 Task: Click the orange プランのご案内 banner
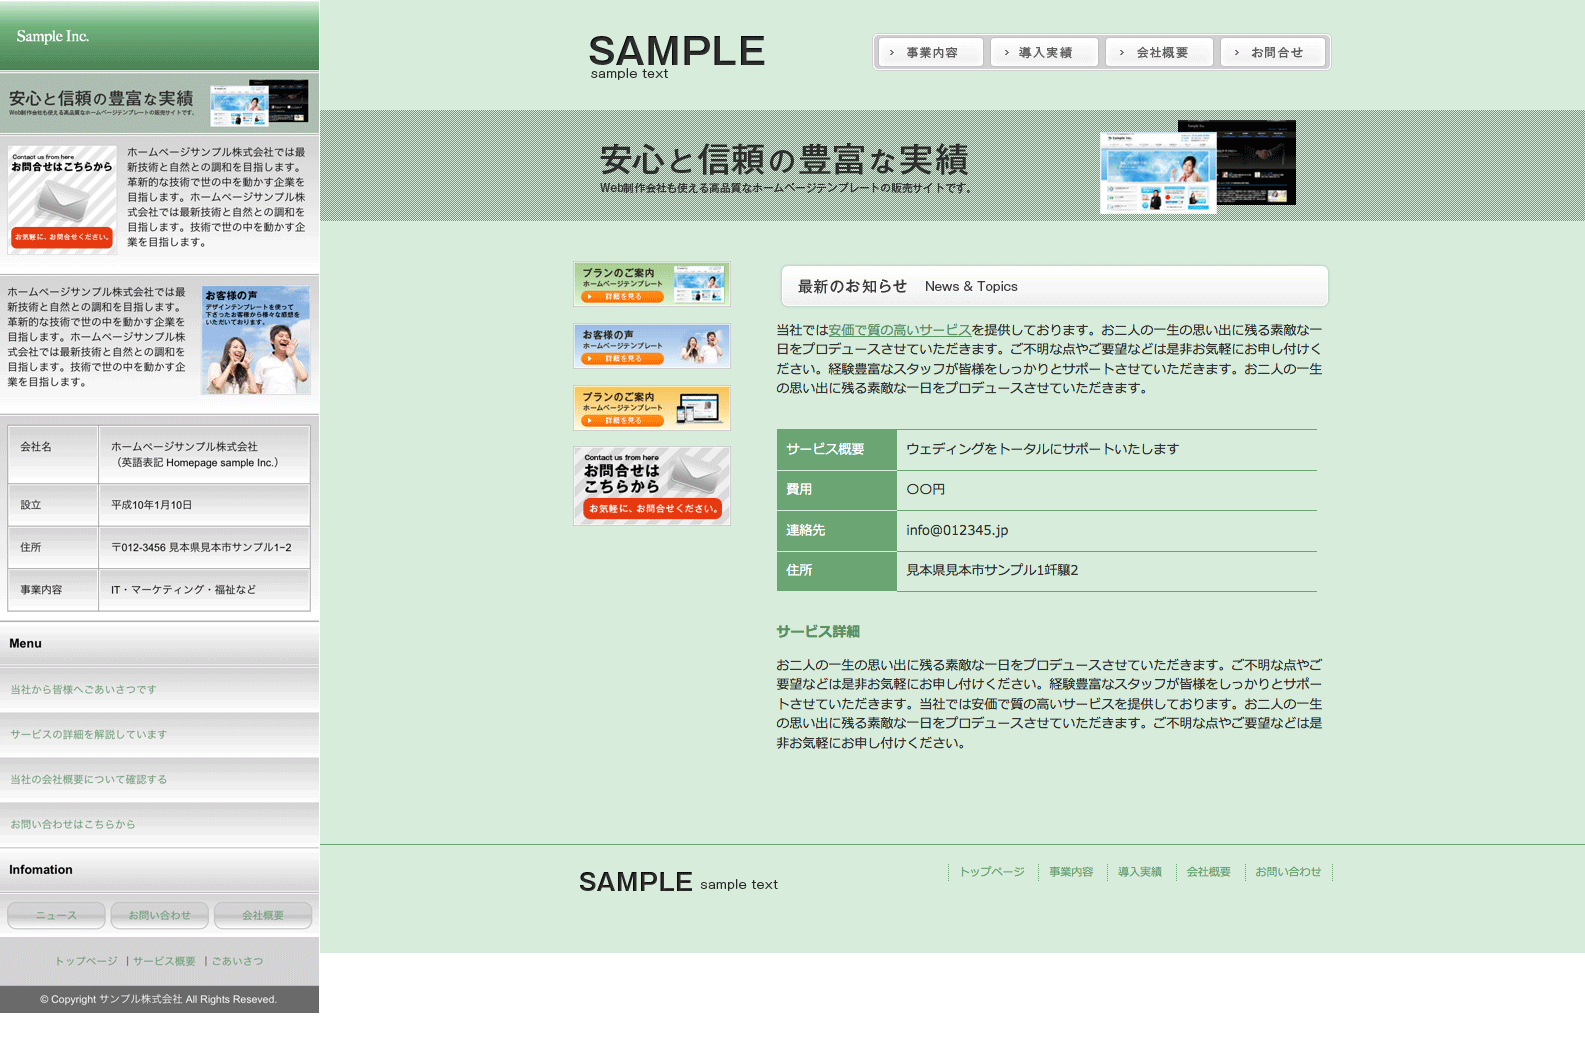tap(652, 408)
